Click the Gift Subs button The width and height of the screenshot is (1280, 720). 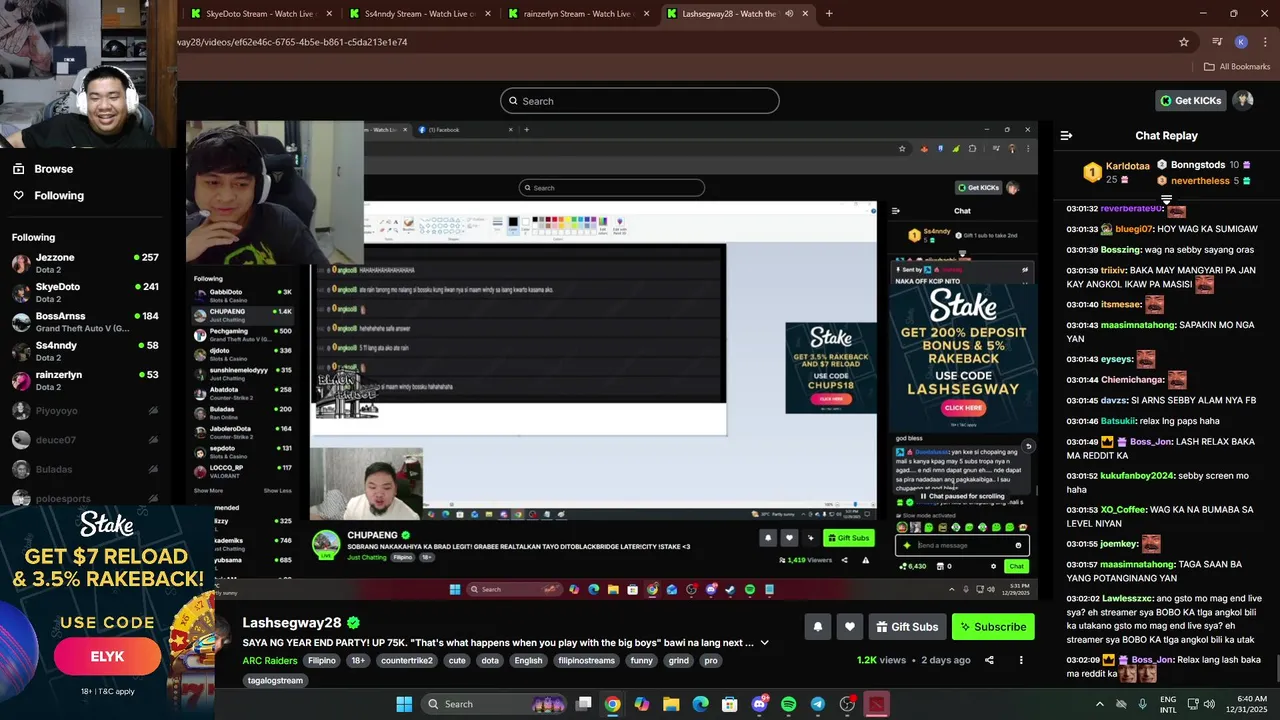[907, 627]
